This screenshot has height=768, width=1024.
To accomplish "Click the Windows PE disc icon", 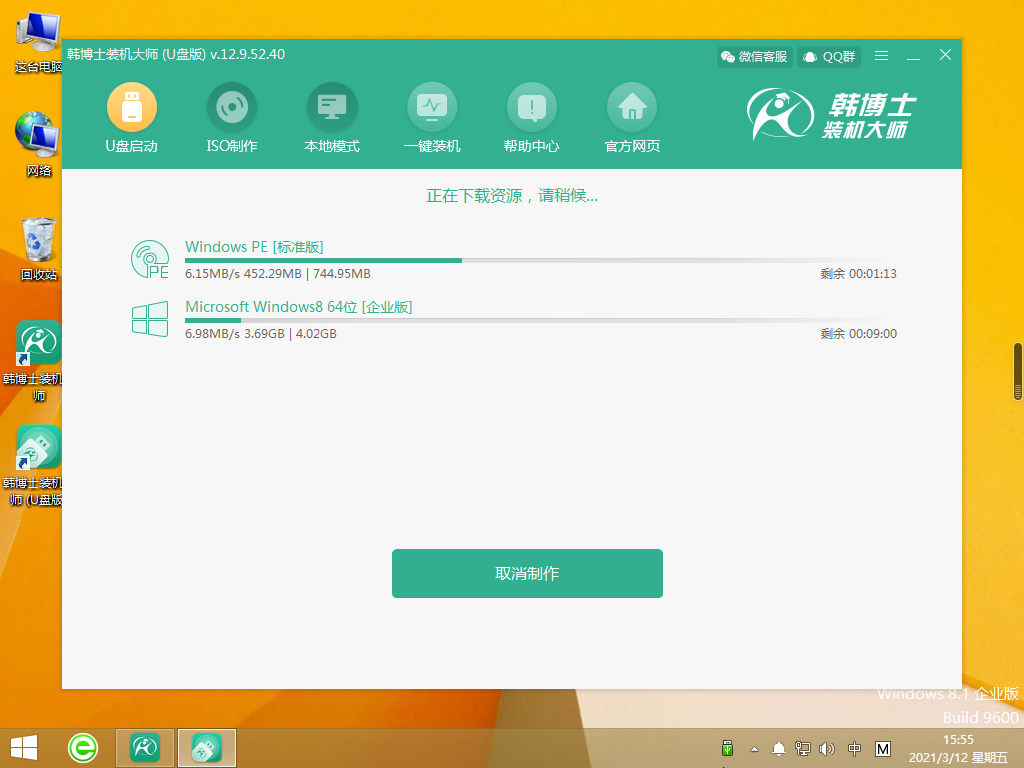I will (150, 259).
